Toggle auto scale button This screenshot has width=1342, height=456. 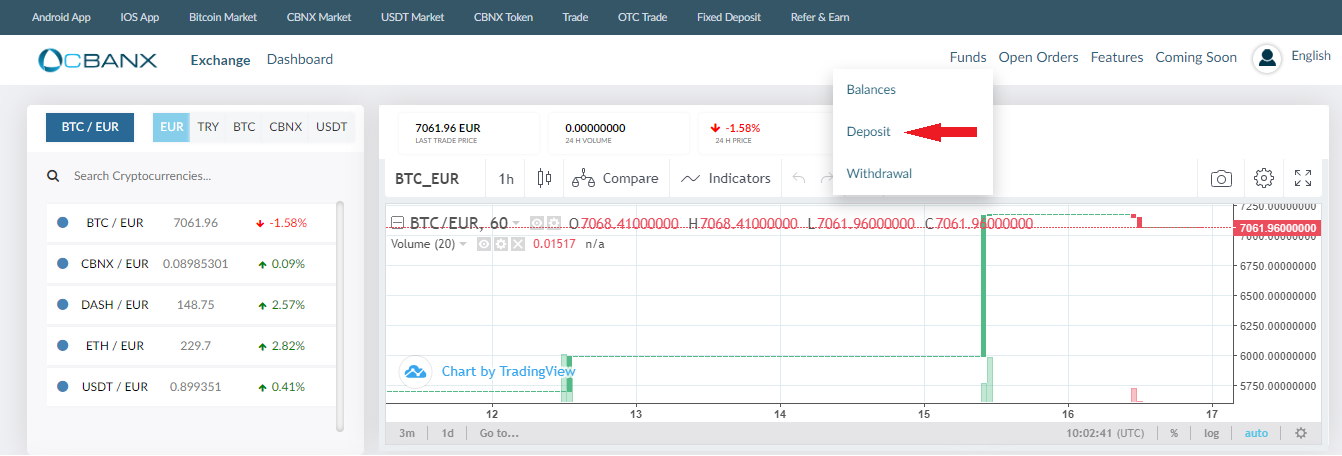pos(1256,433)
